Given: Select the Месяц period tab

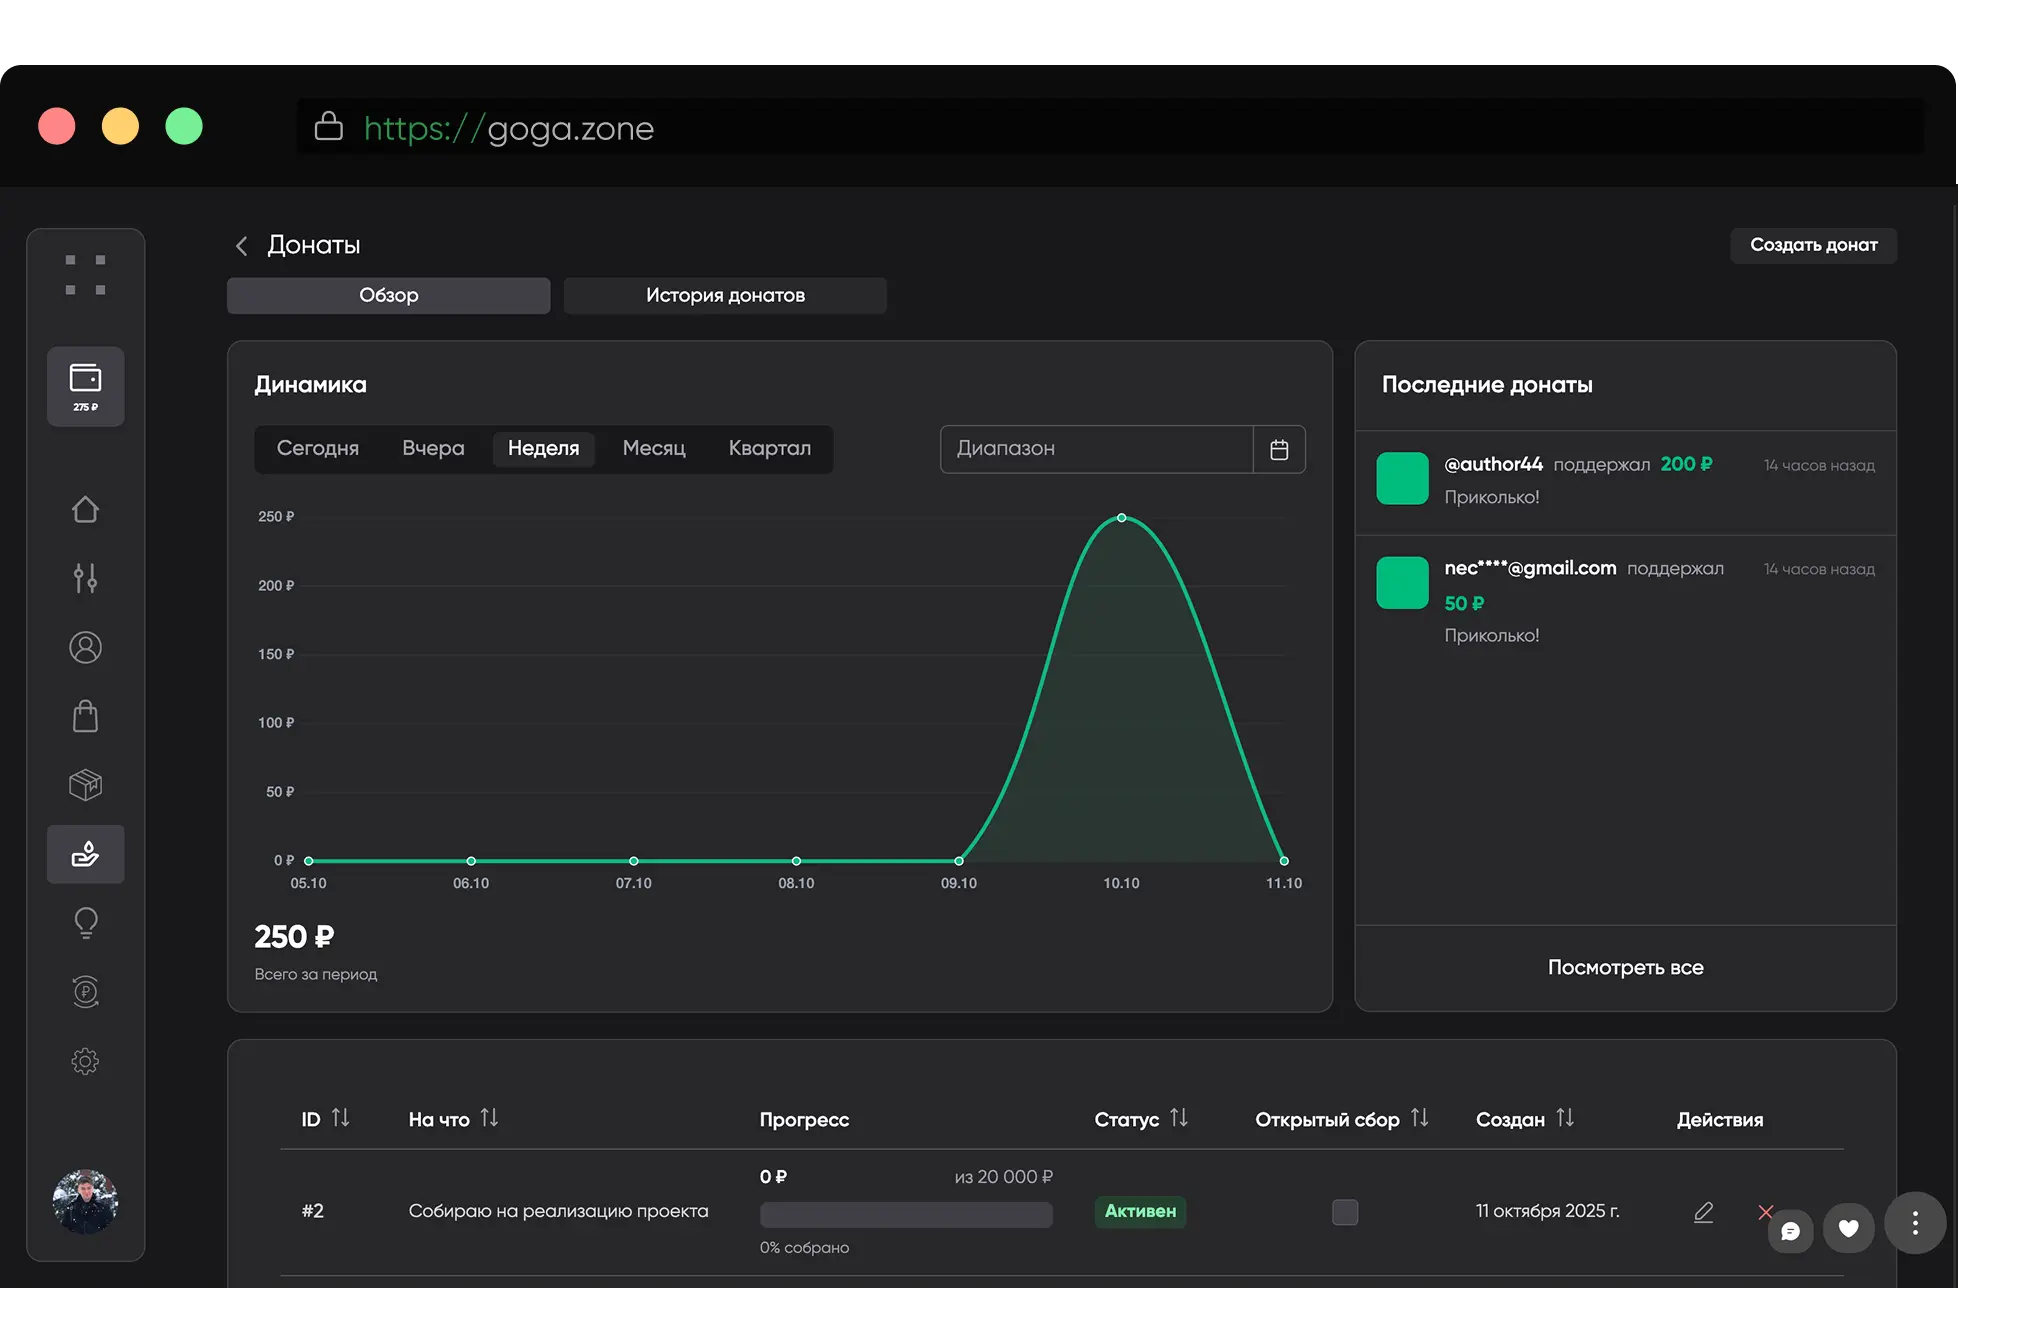Looking at the screenshot, I should (x=654, y=448).
